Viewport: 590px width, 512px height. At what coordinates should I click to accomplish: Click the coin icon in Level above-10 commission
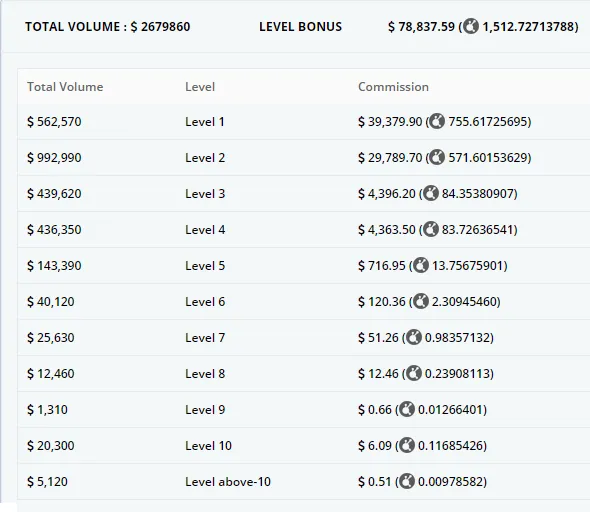(x=407, y=482)
